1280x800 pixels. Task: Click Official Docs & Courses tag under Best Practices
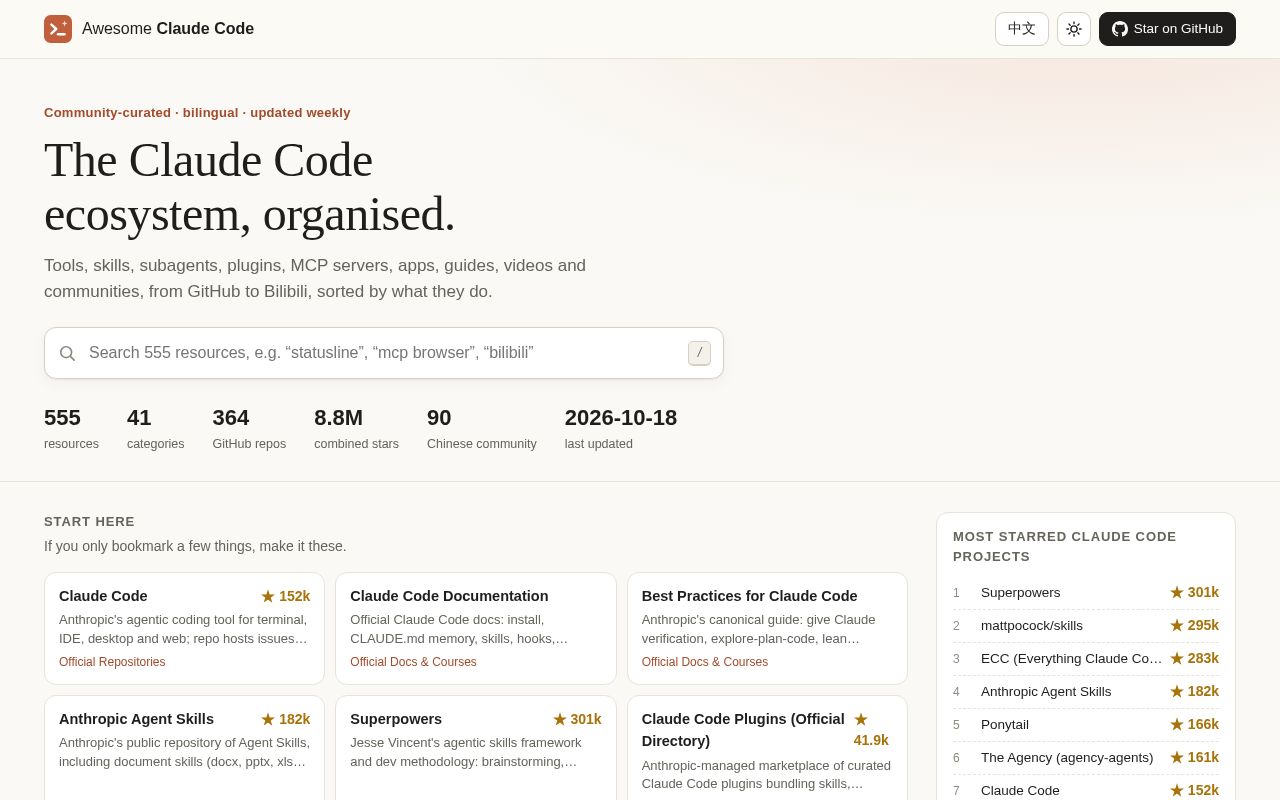pos(705,662)
